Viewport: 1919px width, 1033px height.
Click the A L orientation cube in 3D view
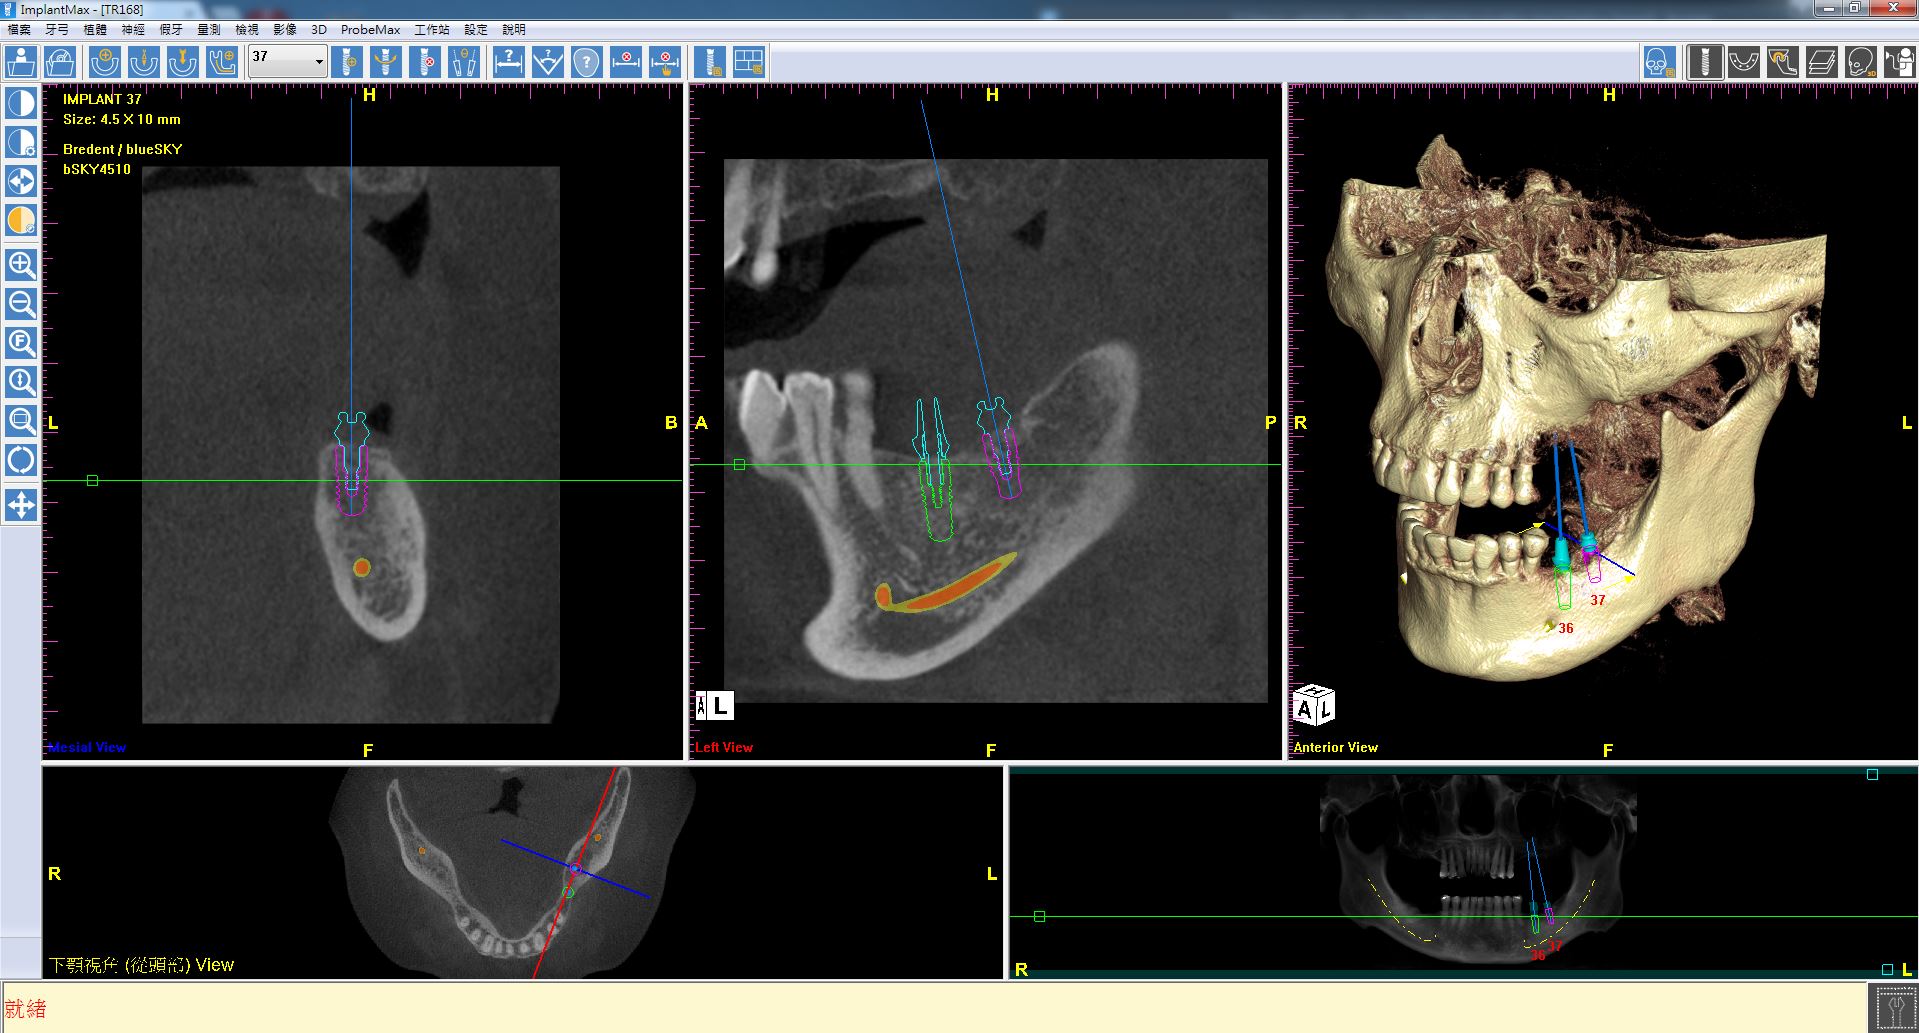tap(1313, 706)
